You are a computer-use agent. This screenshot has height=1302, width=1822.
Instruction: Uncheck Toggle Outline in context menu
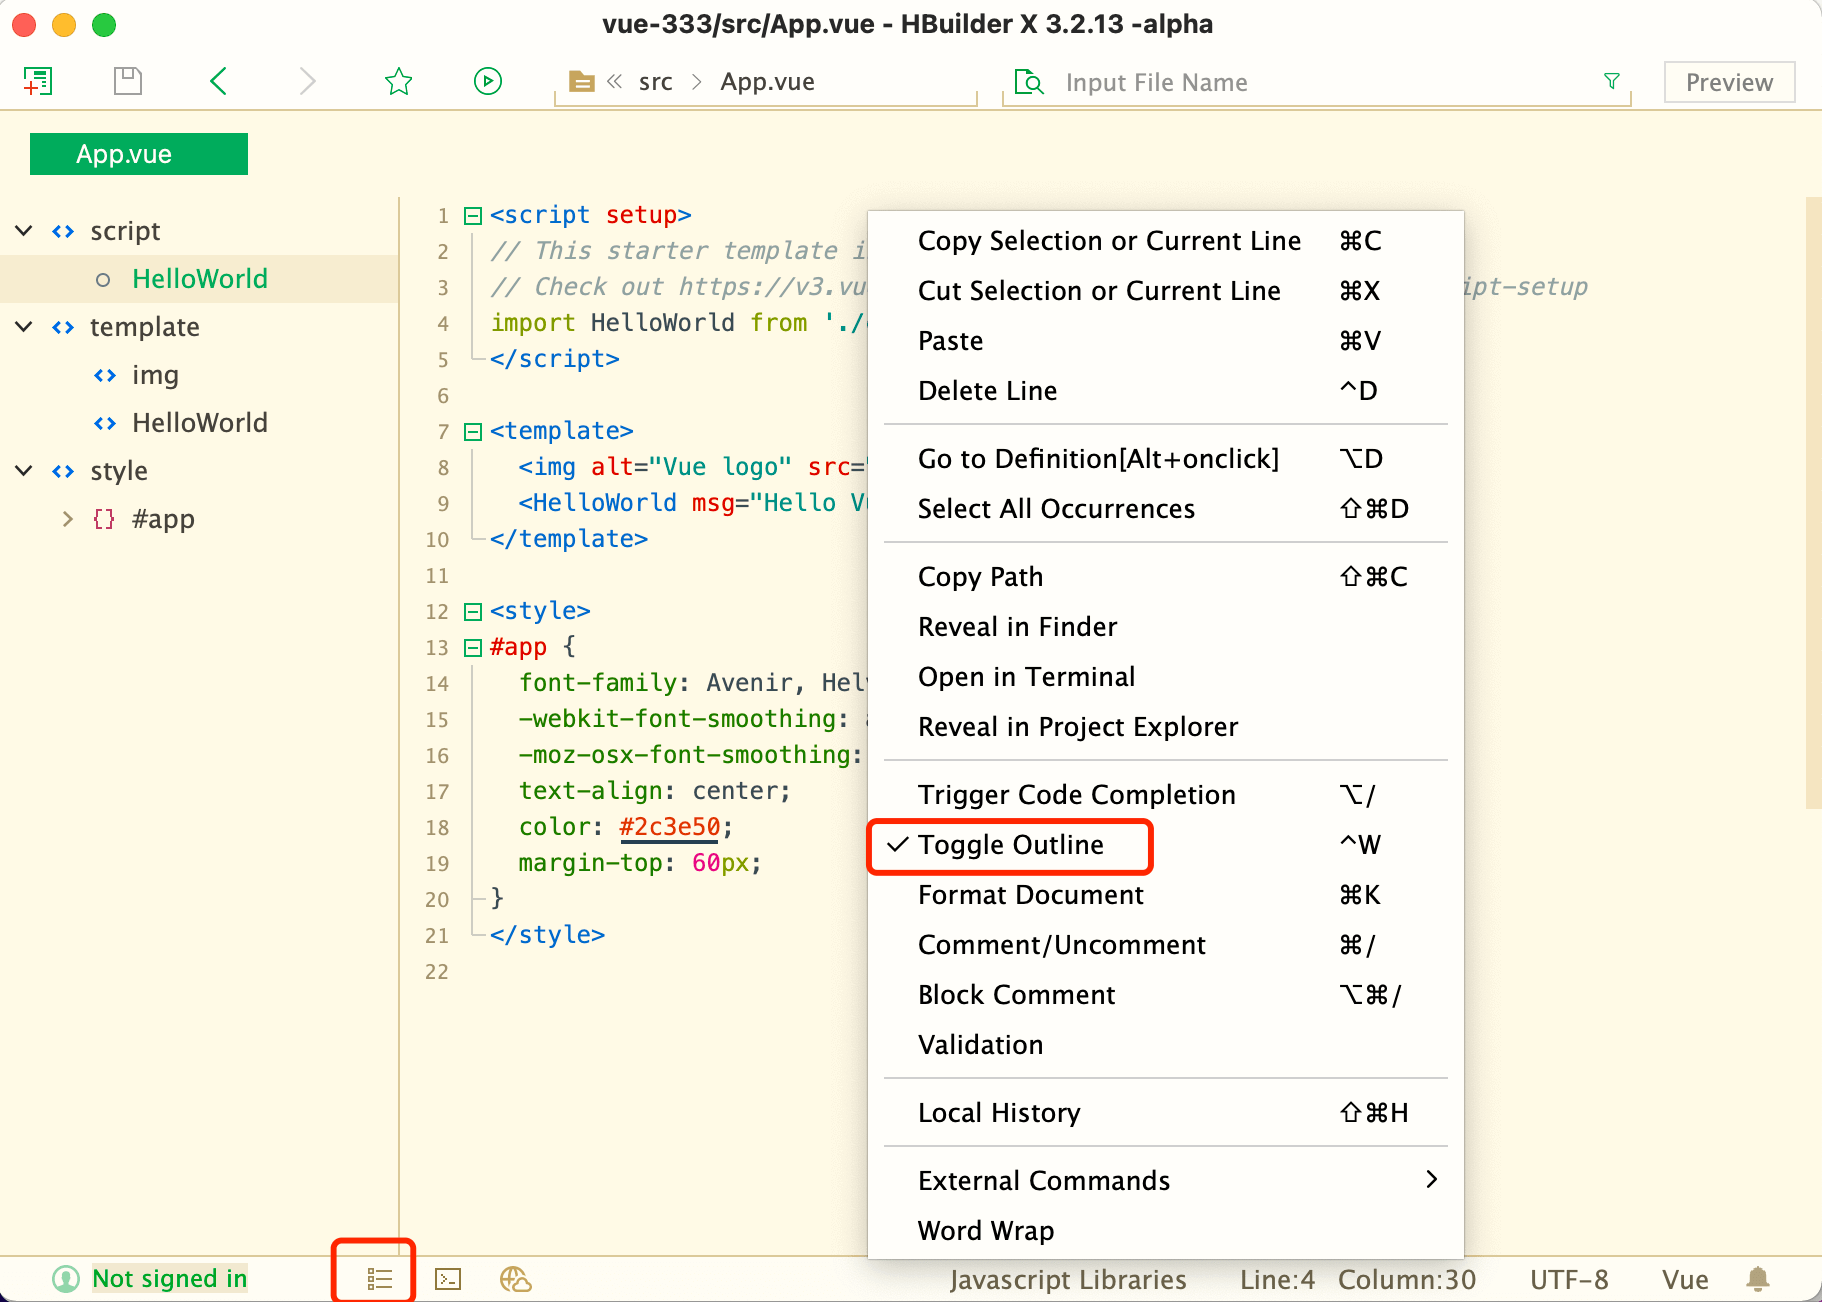[1166, 845]
